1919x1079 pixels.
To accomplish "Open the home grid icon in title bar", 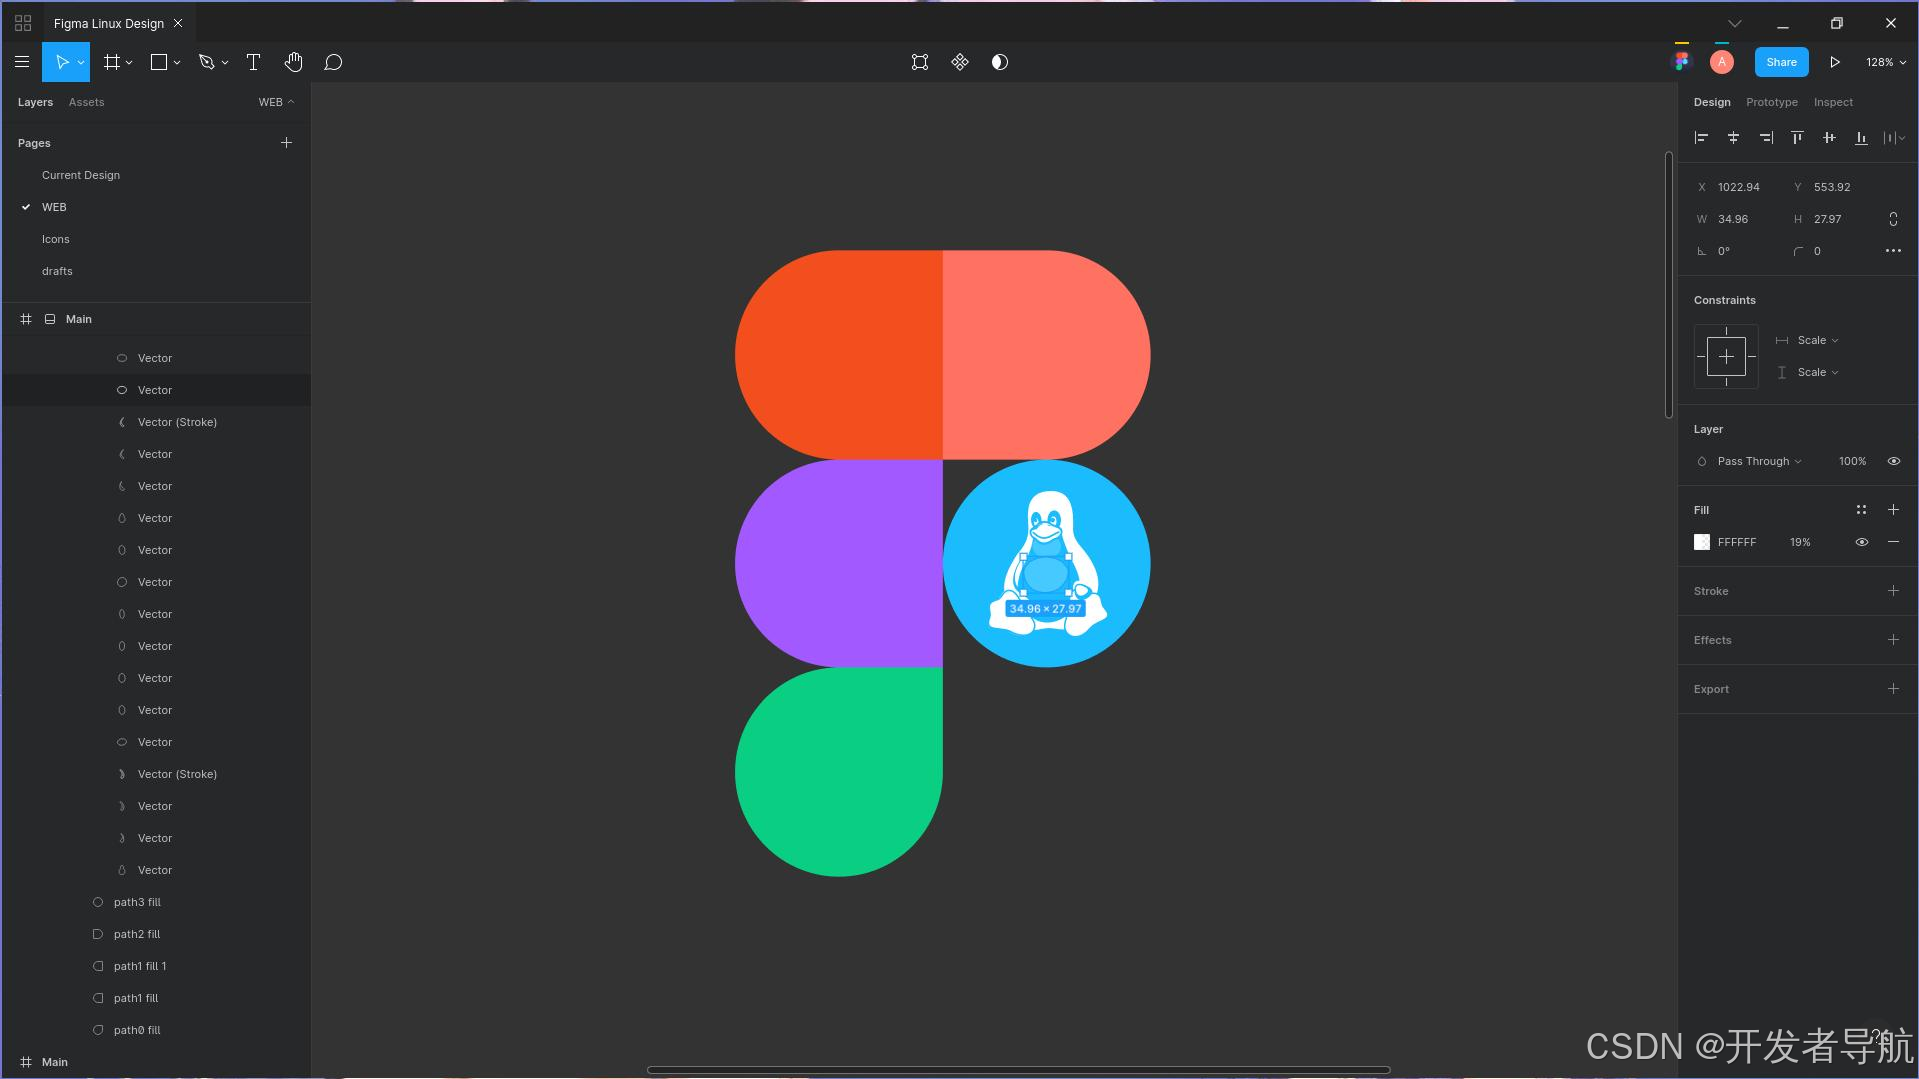I will (23, 23).
